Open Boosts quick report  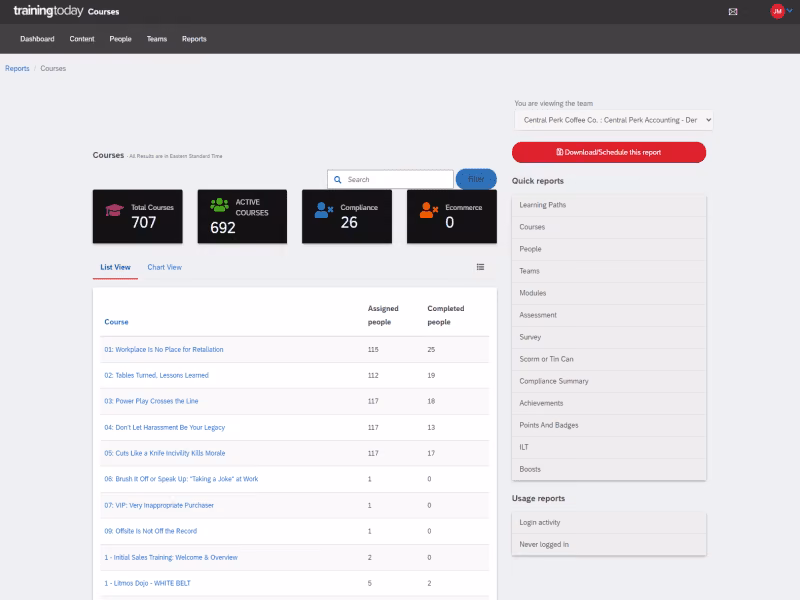coord(609,469)
